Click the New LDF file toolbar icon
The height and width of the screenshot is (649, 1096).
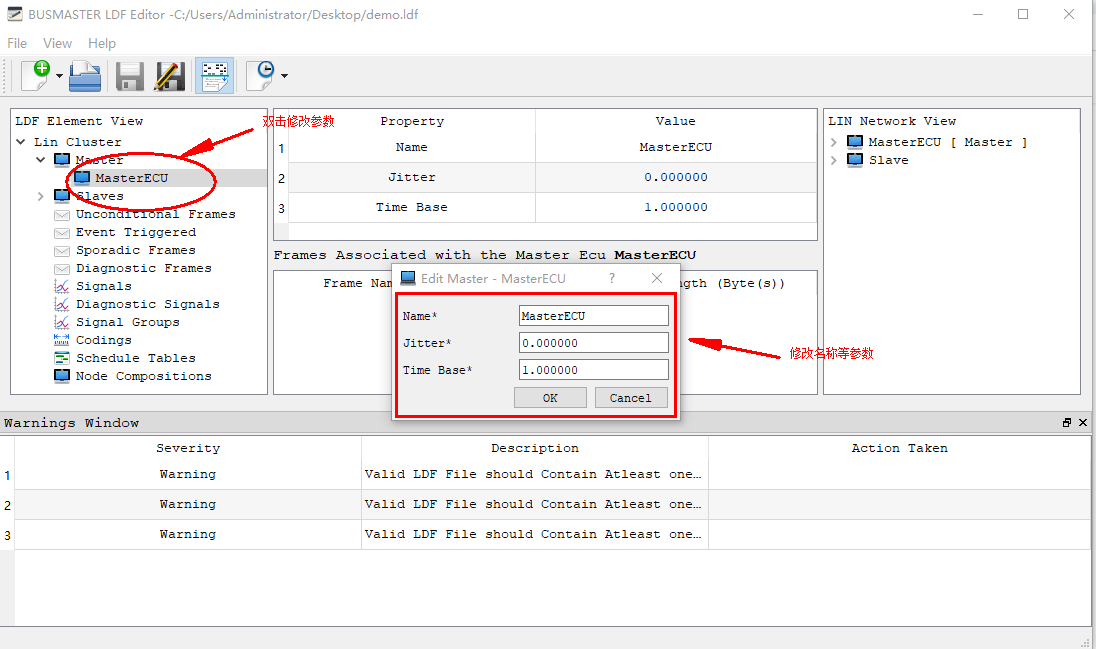click(36, 76)
